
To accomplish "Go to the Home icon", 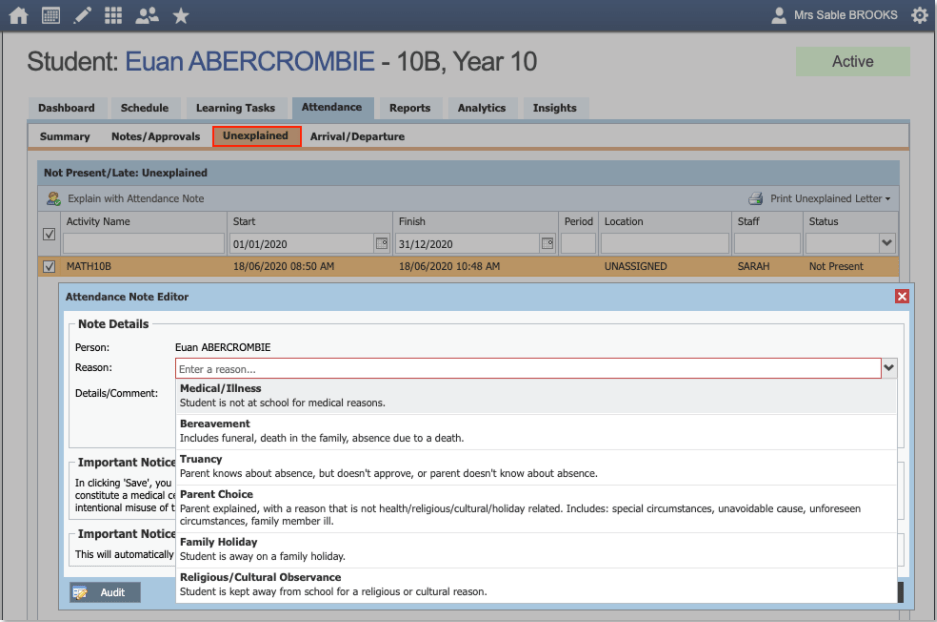I will pyautogui.click(x=18, y=15).
